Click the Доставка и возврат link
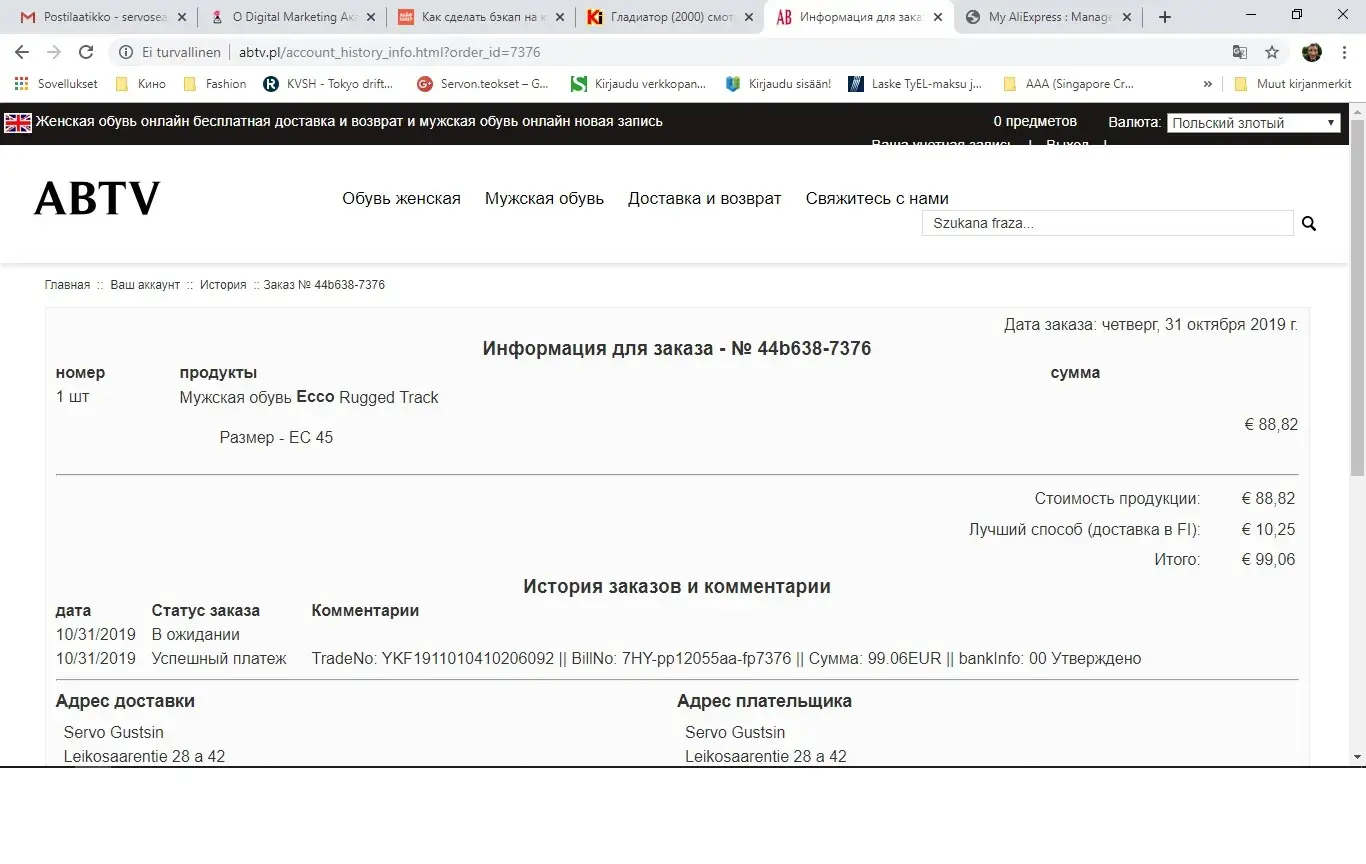 coord(704,198)
